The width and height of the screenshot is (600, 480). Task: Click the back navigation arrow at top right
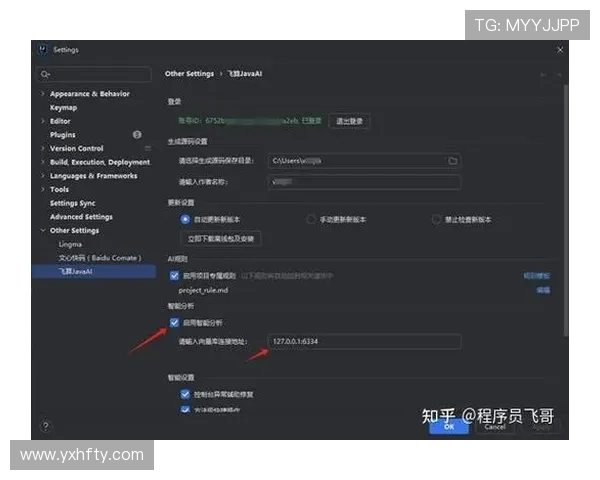543,74
